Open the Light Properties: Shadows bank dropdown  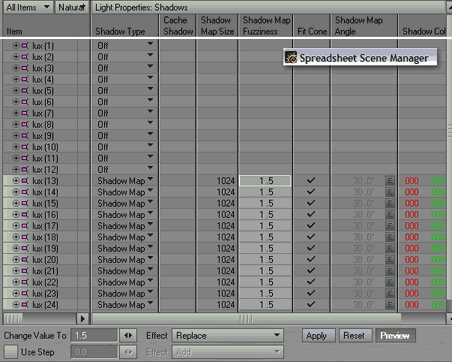tap(269, 7)
